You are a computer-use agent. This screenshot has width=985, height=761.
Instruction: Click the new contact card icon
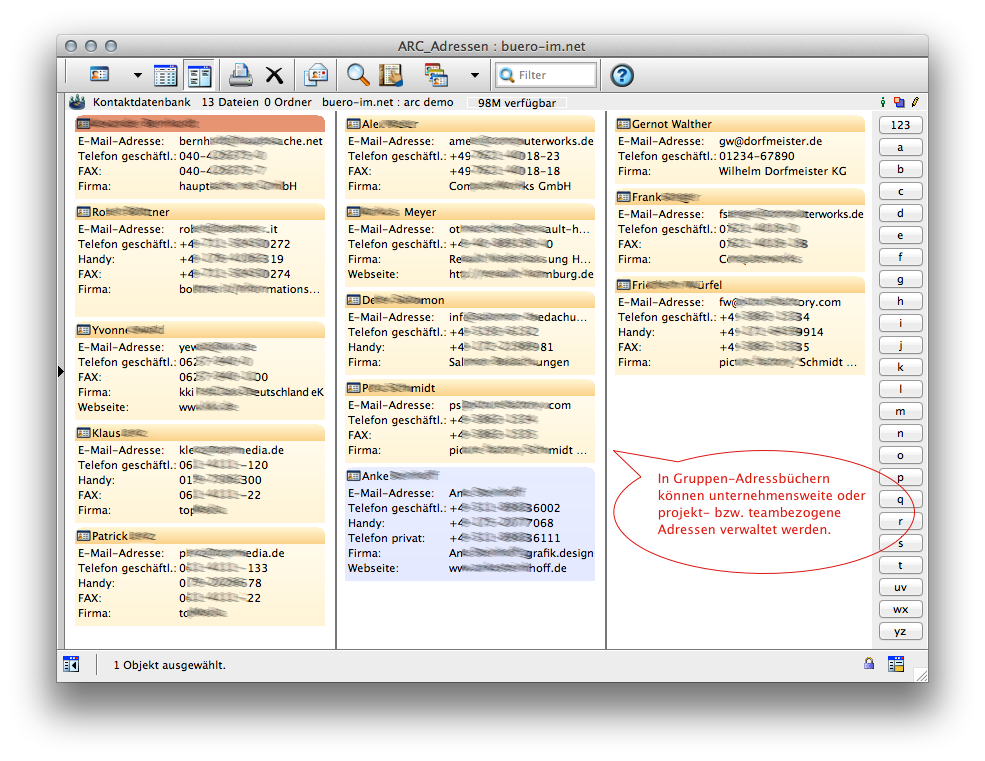click(x=99, y=75)
